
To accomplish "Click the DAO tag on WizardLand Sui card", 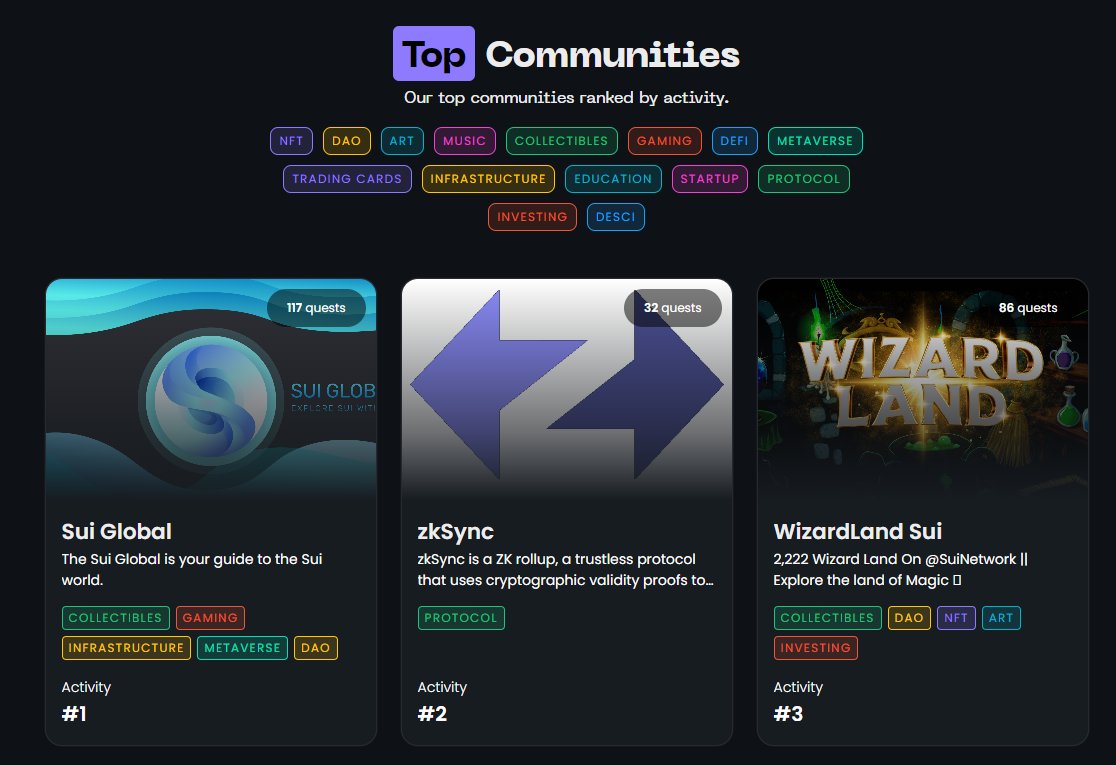I will coord(908,617).
